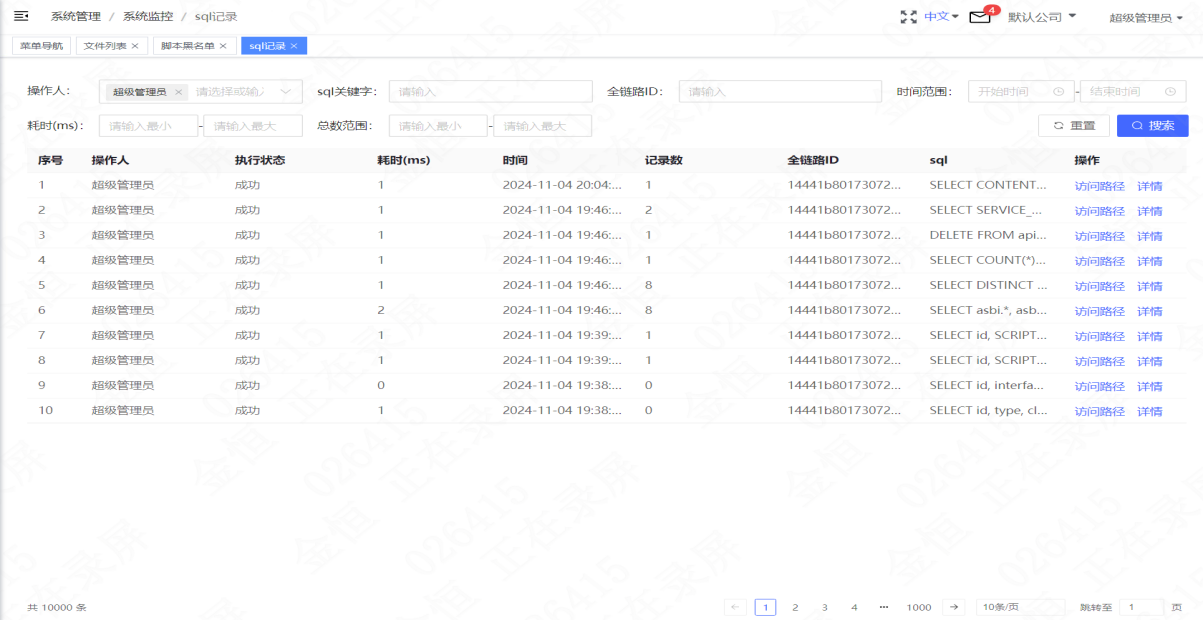Focus the 全链路ID input field
Viewport: 1203px width, 620px height.
(780, 92)
